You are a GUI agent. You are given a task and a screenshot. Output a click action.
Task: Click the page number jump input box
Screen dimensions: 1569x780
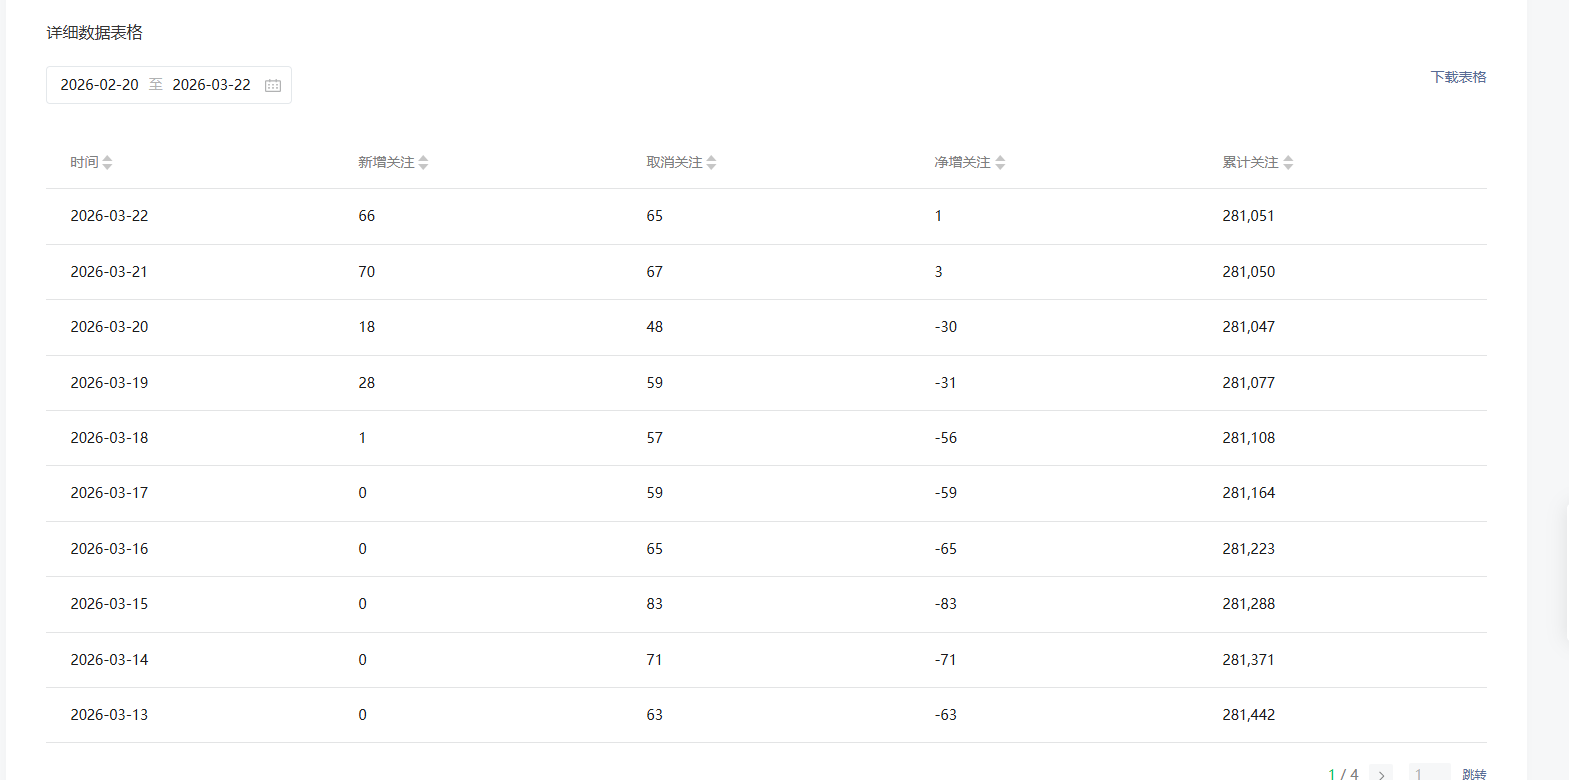pyautogui.click(x=1429, y=774)
